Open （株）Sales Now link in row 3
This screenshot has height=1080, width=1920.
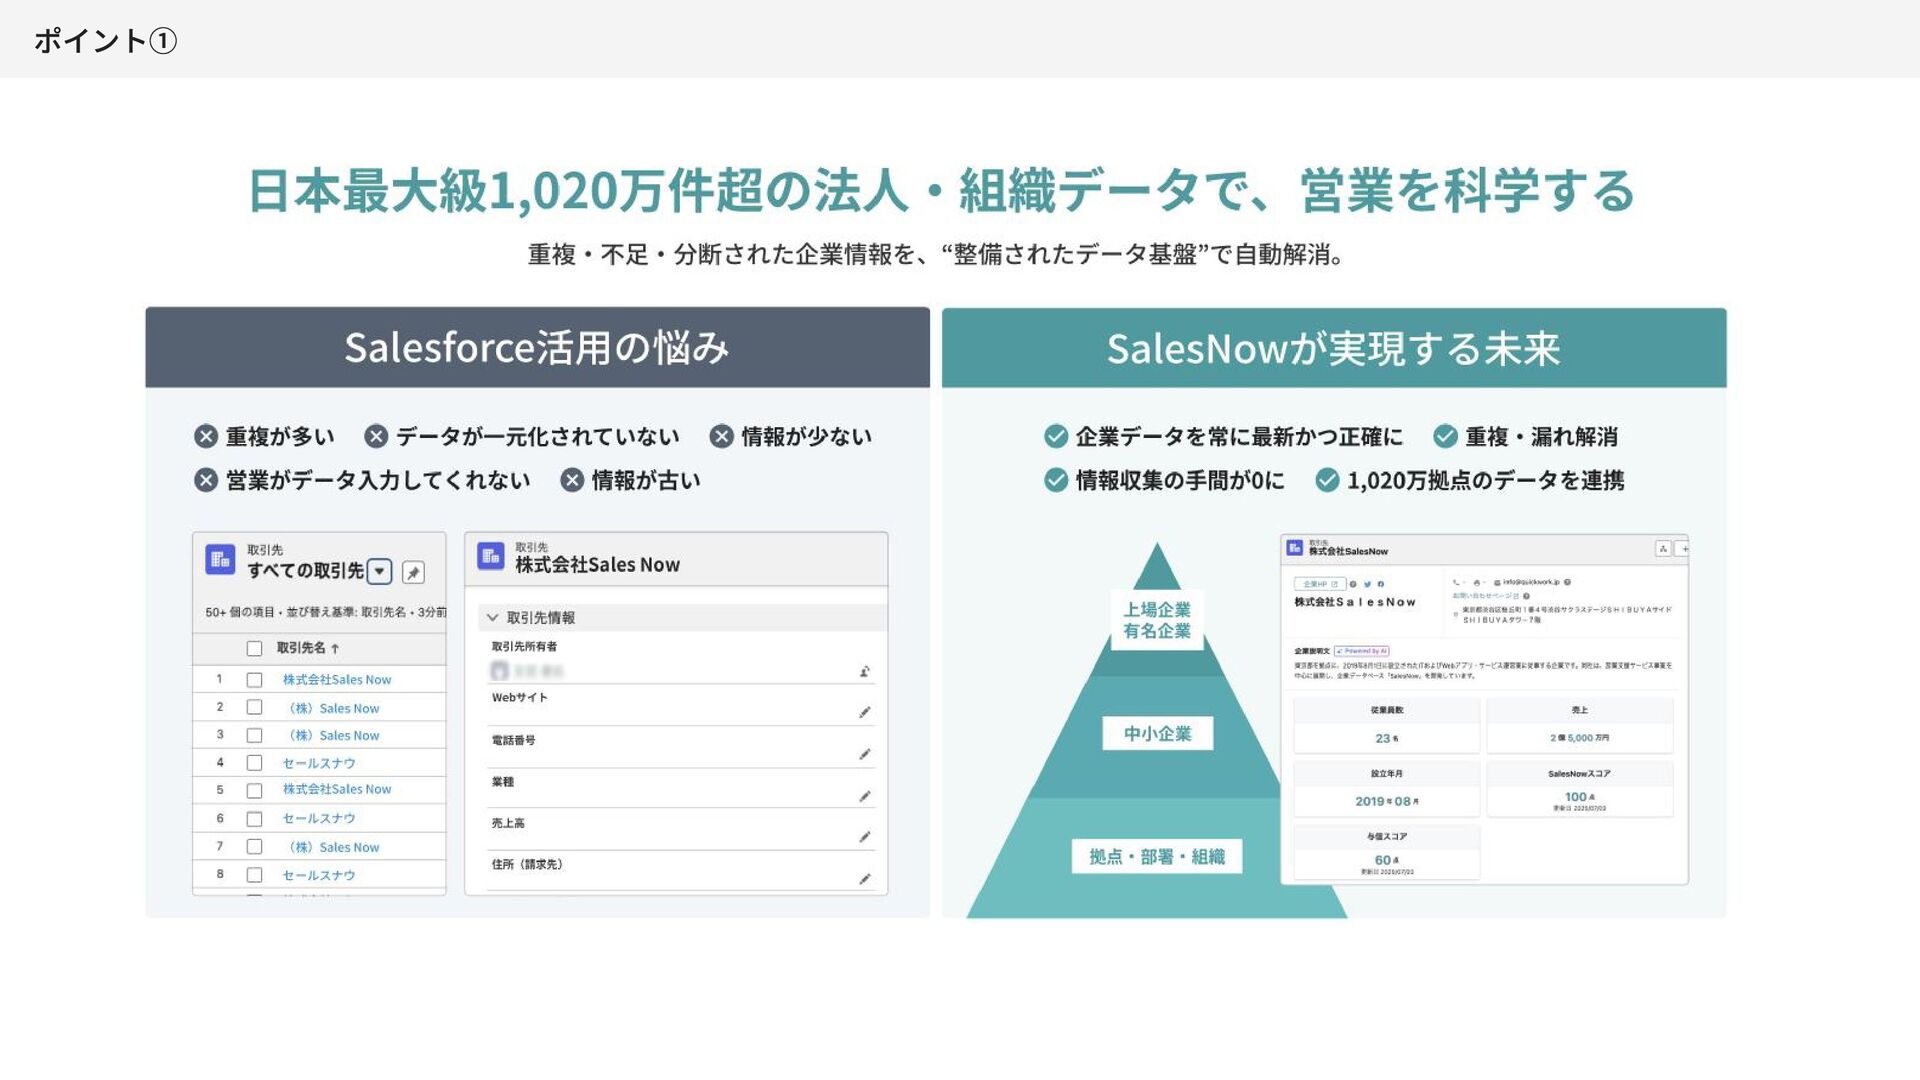[333, 736]
